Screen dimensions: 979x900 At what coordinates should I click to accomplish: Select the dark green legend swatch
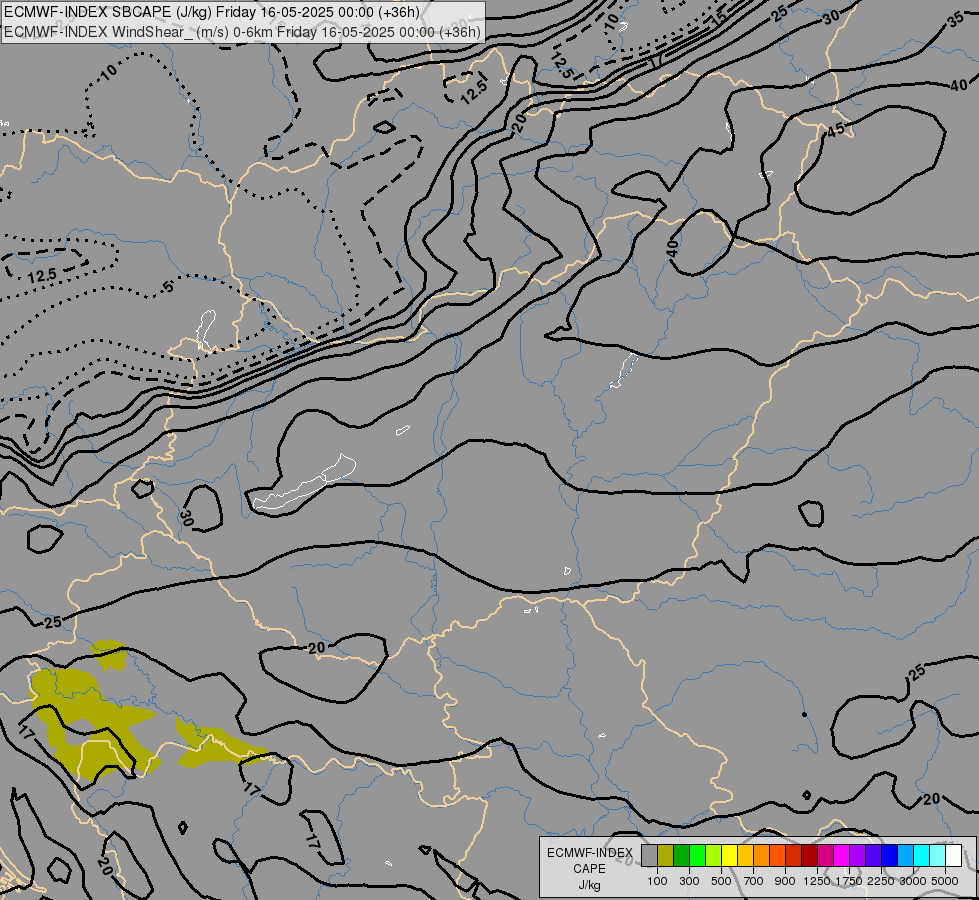[x=682, y=855]
